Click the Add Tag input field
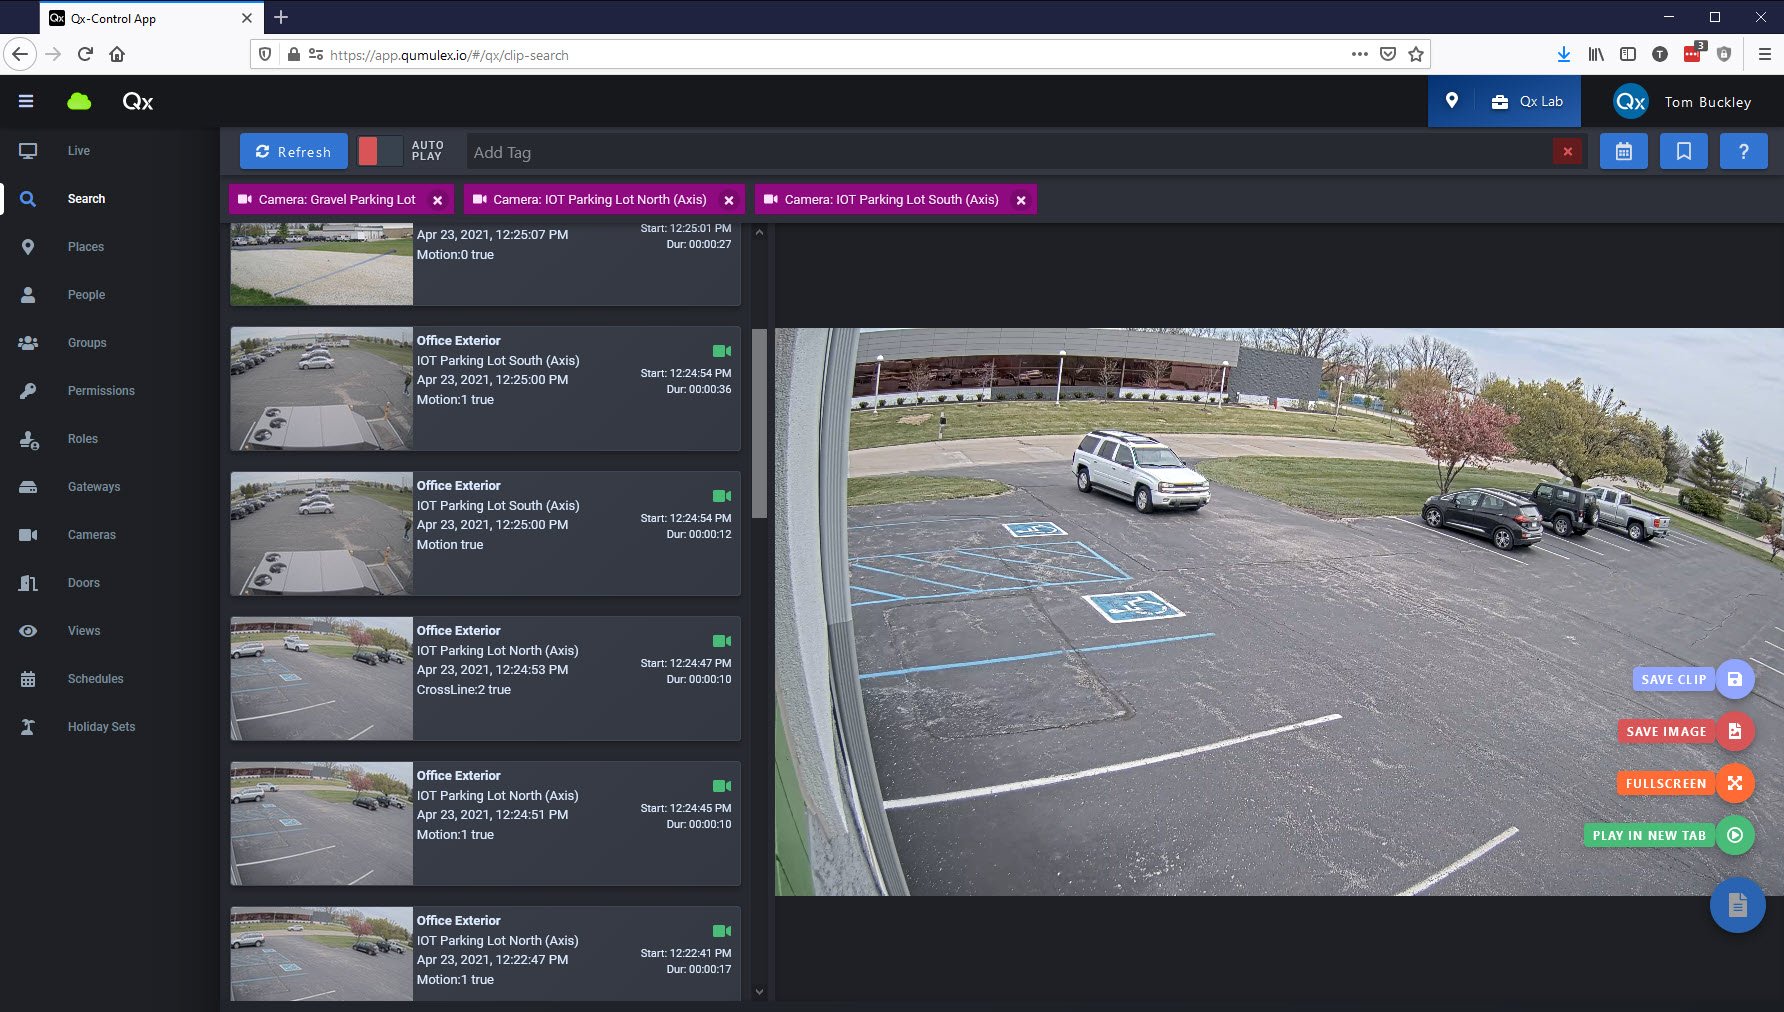 pos(1000,152)
